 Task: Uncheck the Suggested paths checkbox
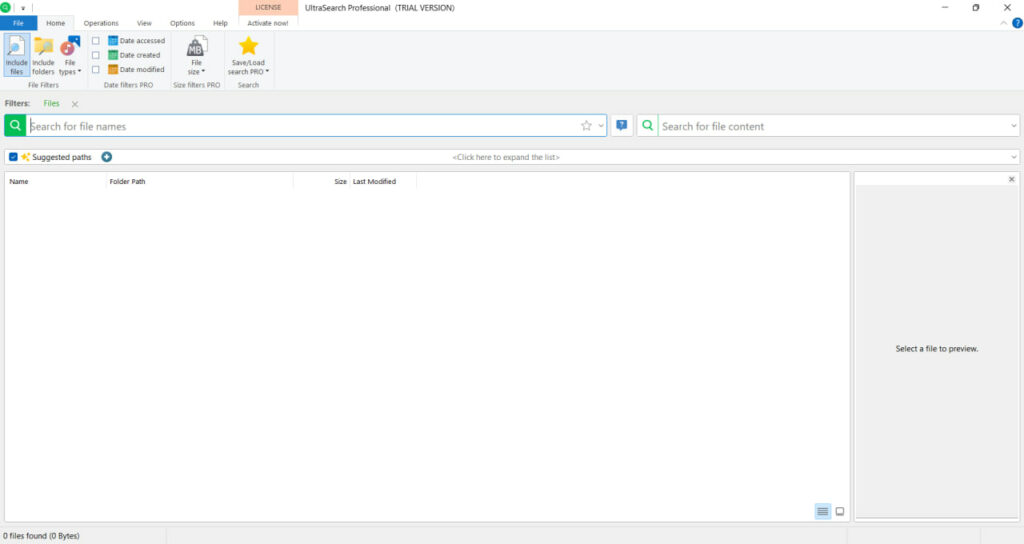click(13, 157)
